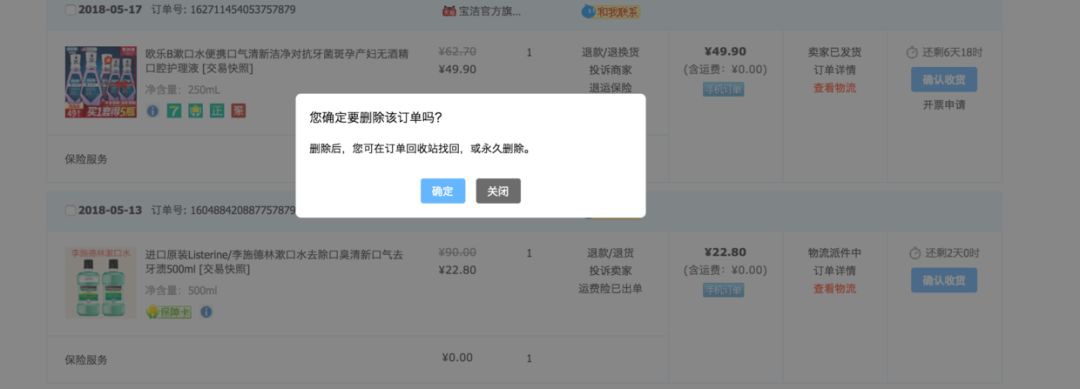Click the 宝洁官方旗舰店 shop icon
Image resolution: width=1080 pixels, height=389 pixels.
pyautogui.click(x=449, y=11)
